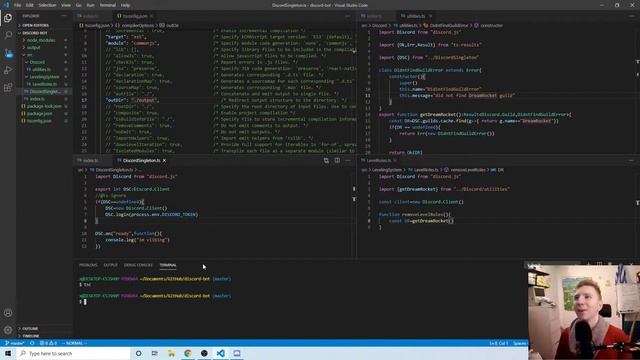640x360 pixels.
Task: Expand the Open Editors section
Action: 34,25
